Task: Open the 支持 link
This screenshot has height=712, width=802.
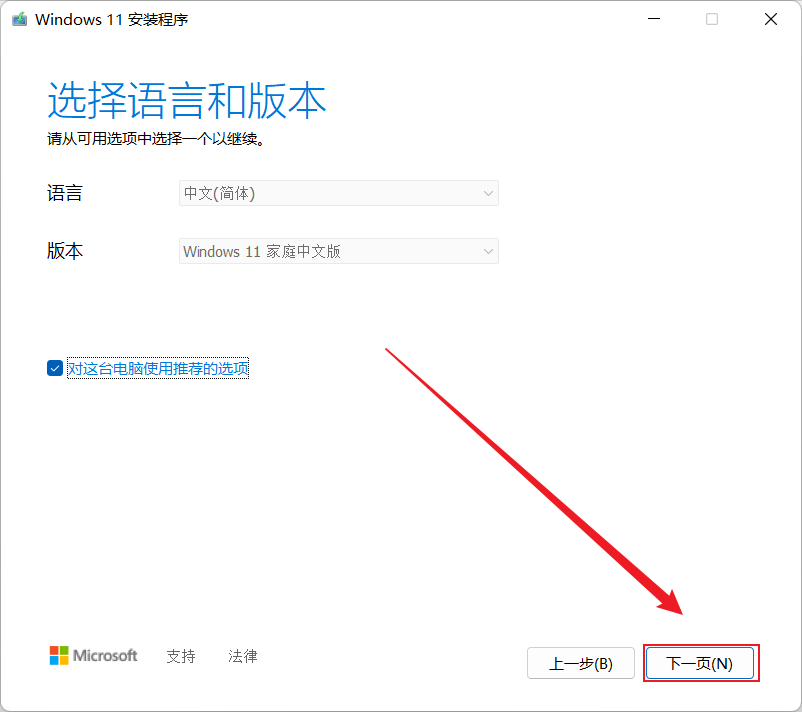Action: [181, 656]
